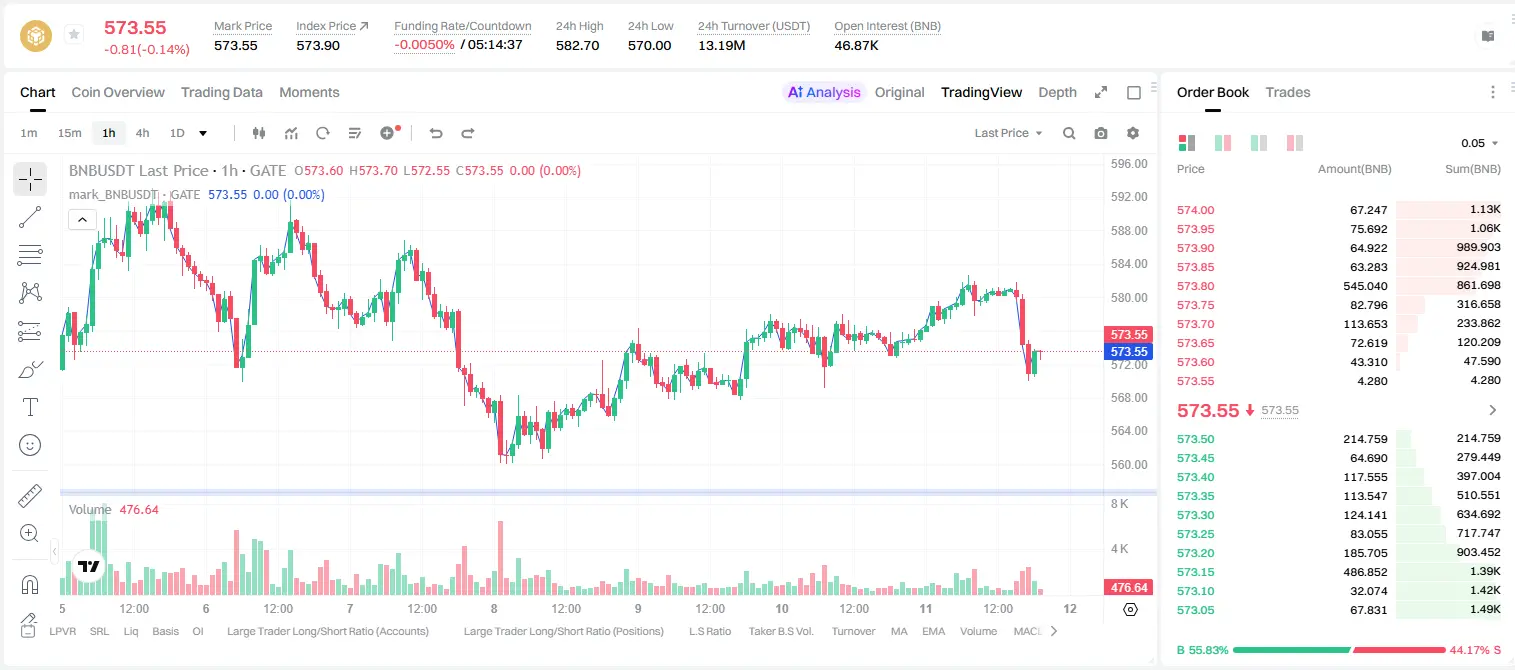Switch to the Trades tab
Screen dimensions: 1515x670
coord(1287,92)
